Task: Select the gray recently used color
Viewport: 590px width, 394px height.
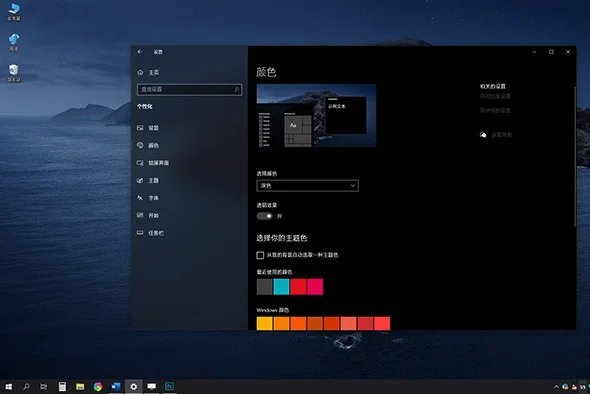Action: 265,286
